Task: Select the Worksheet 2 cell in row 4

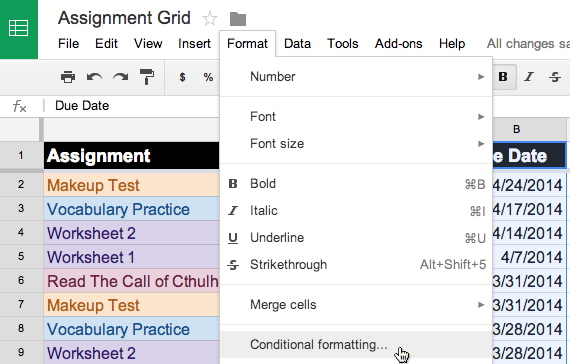Action: coord(132,233)
